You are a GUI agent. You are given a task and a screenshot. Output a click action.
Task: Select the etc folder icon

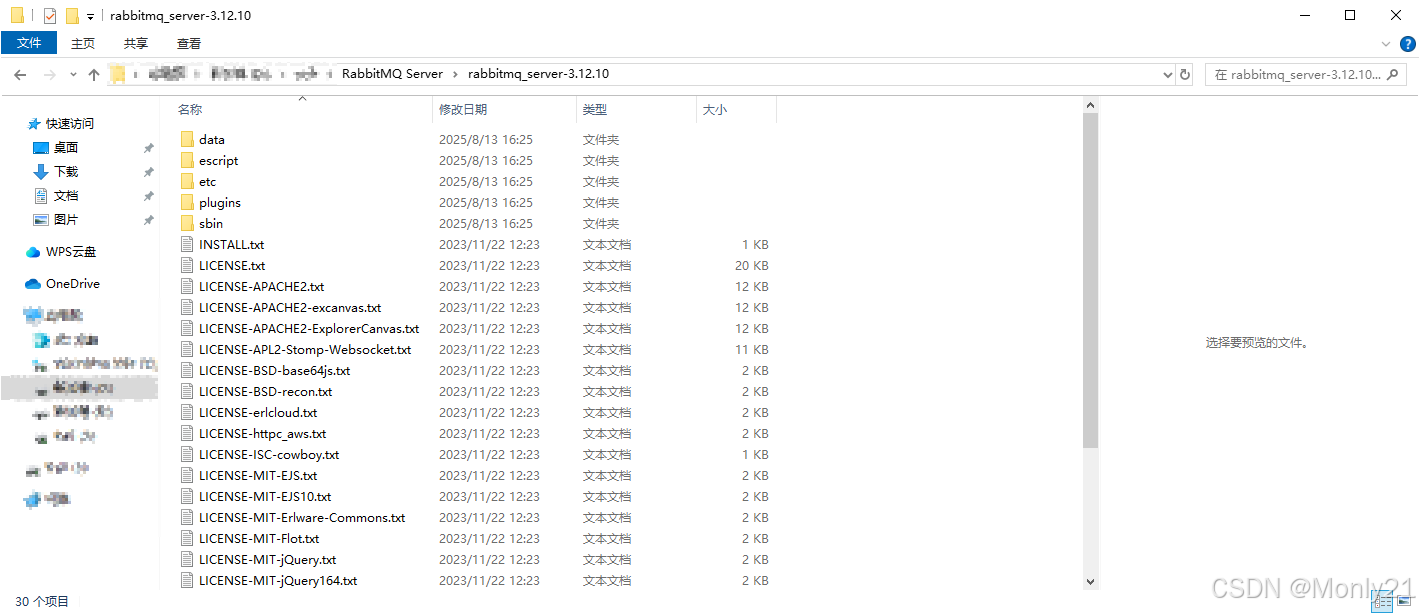[x=187, y=181]
